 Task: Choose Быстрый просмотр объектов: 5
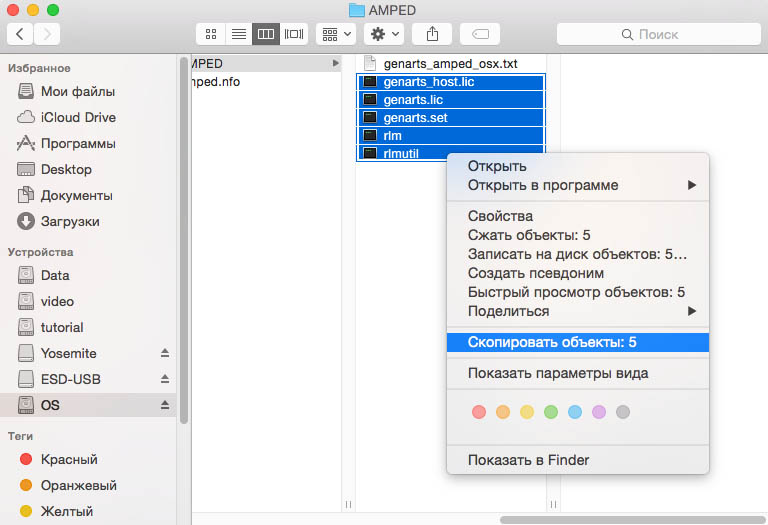tap(578, 292)
